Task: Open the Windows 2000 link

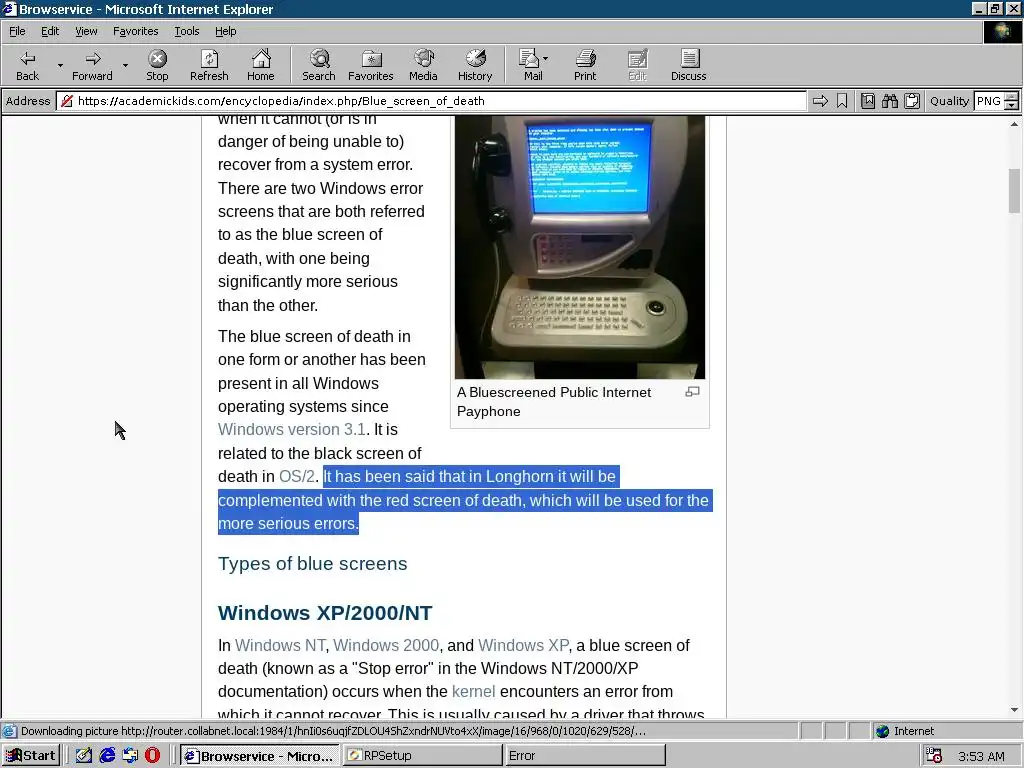Action: tap(386, 645)
